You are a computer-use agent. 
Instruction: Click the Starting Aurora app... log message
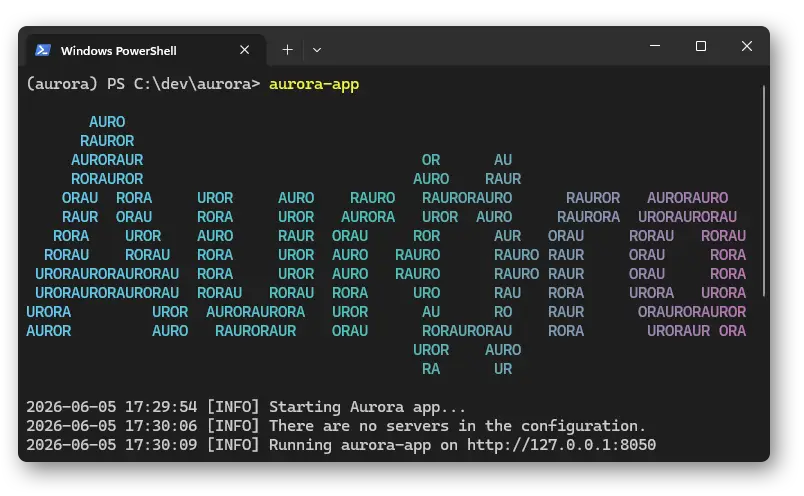point(367,407)
